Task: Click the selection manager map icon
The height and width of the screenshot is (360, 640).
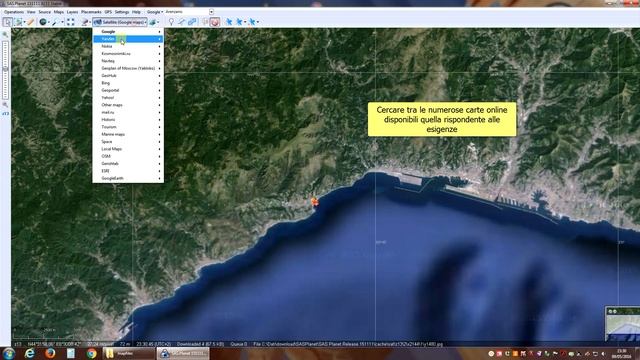Action: click(19, 22)
